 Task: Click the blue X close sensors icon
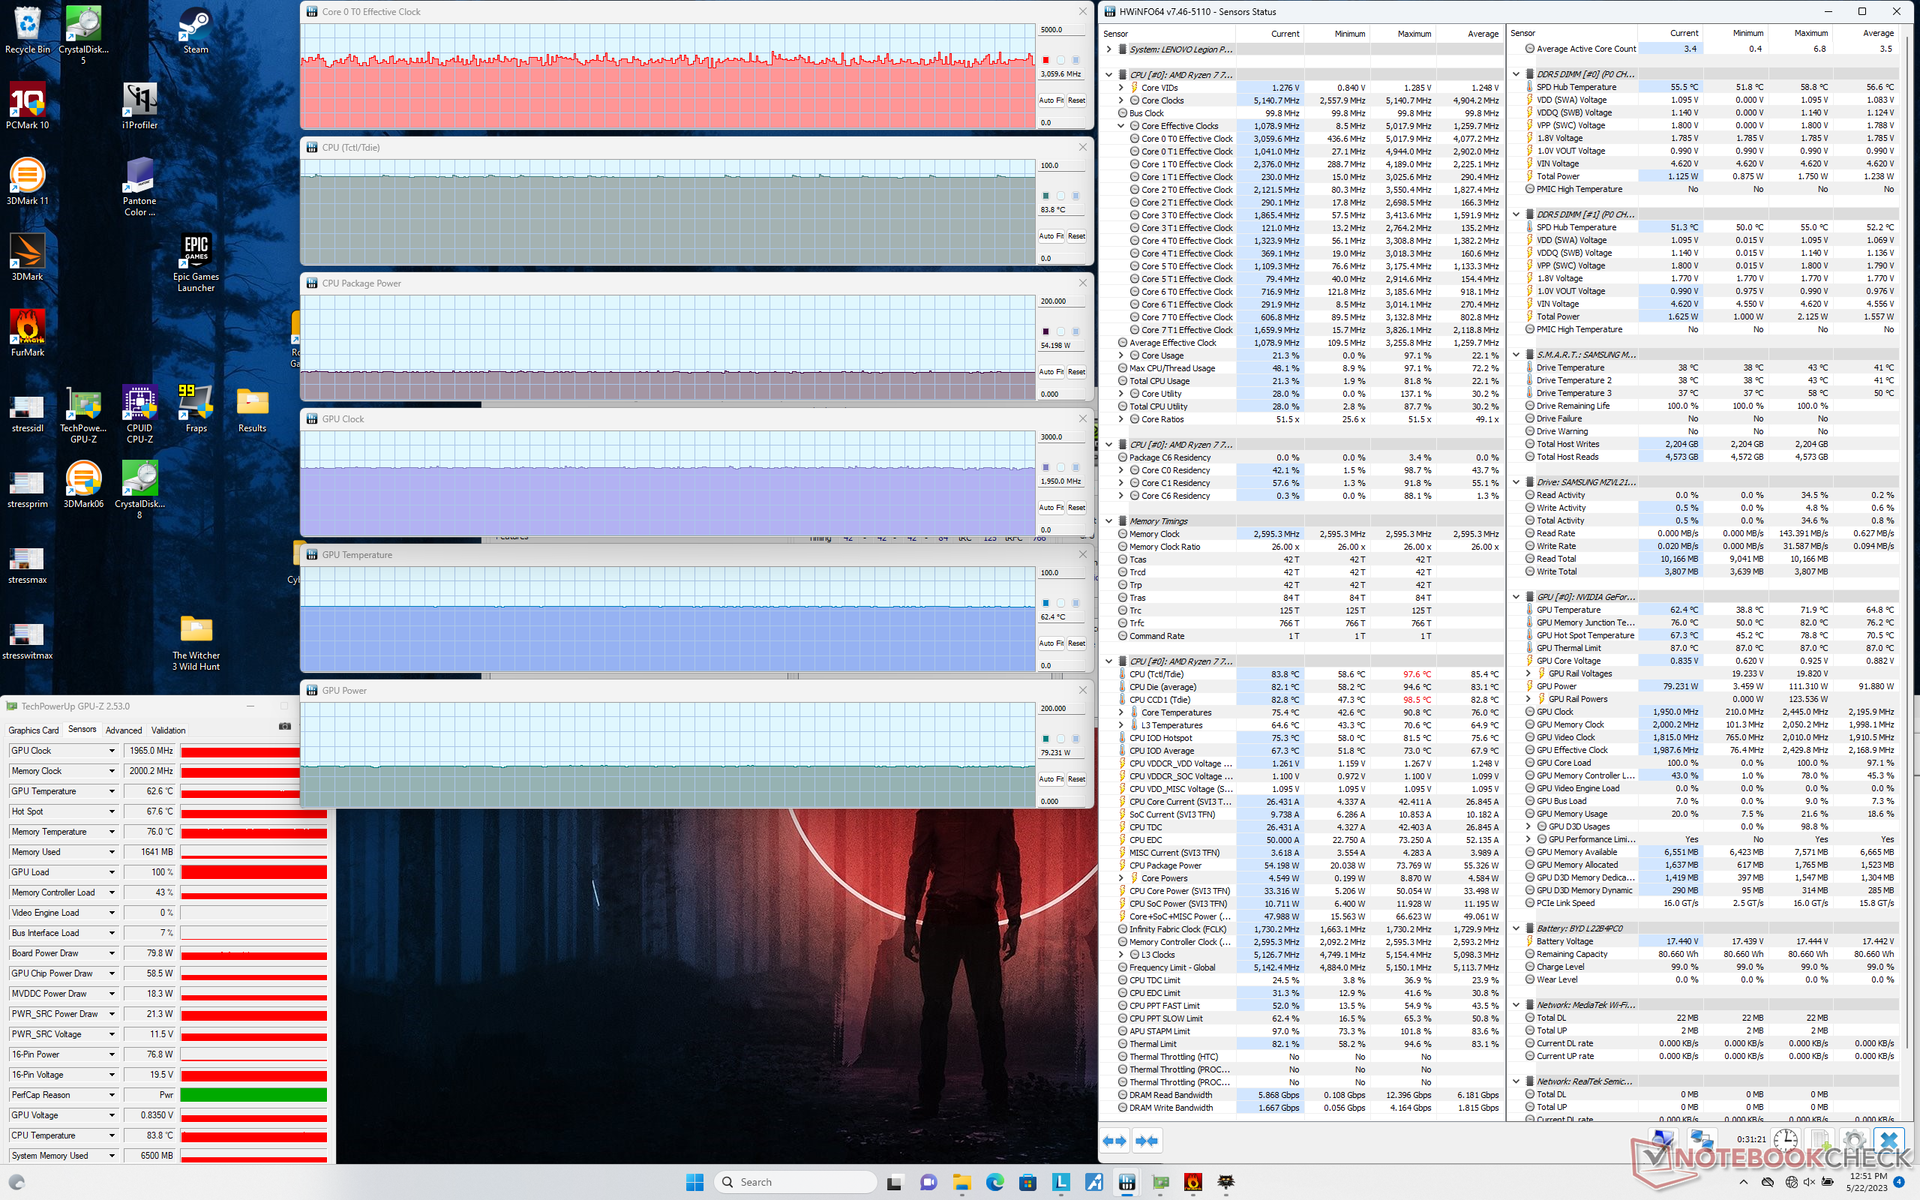tap(1888, 1140)
